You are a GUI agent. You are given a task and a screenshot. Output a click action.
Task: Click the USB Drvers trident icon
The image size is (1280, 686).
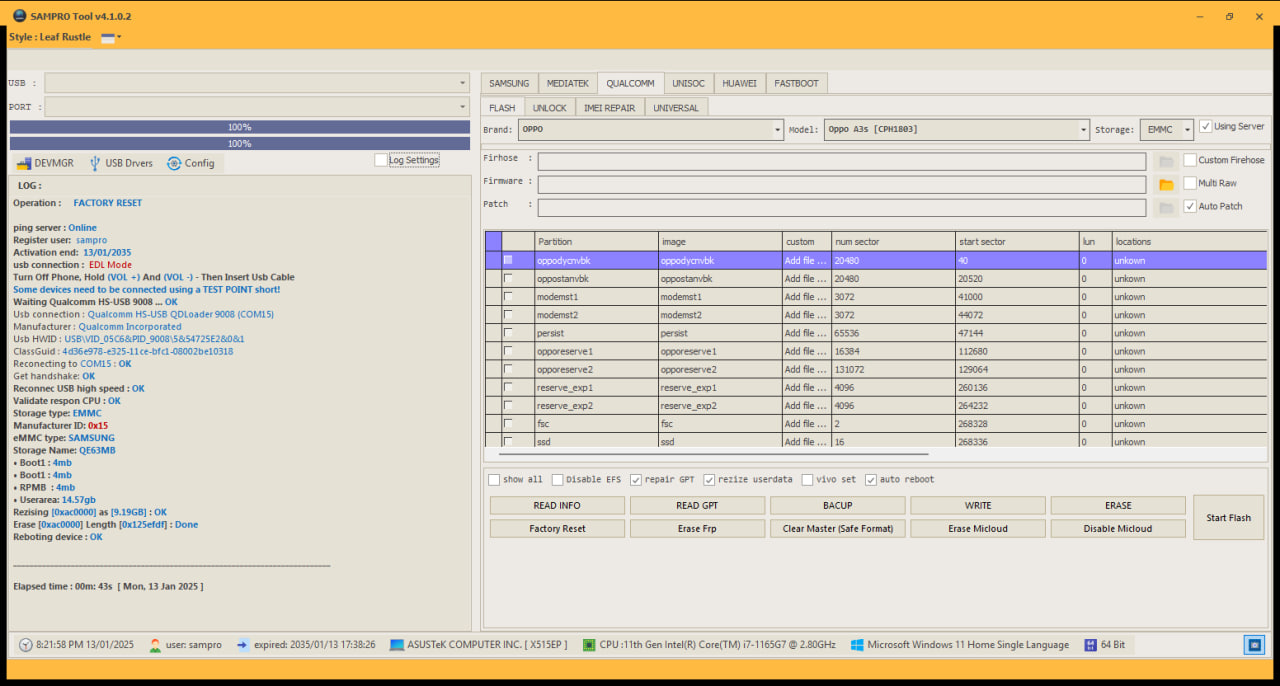click(x=95, y=163)
